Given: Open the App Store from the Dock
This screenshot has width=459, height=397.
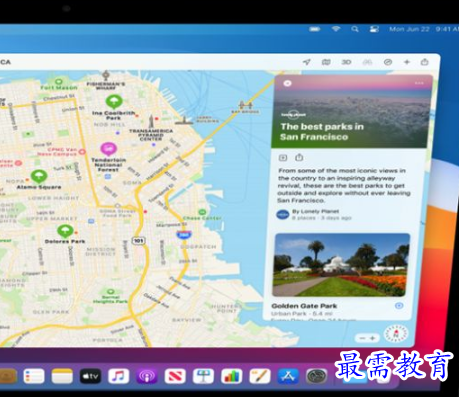Looking at the screenshot, I should (x=288, y=376).
